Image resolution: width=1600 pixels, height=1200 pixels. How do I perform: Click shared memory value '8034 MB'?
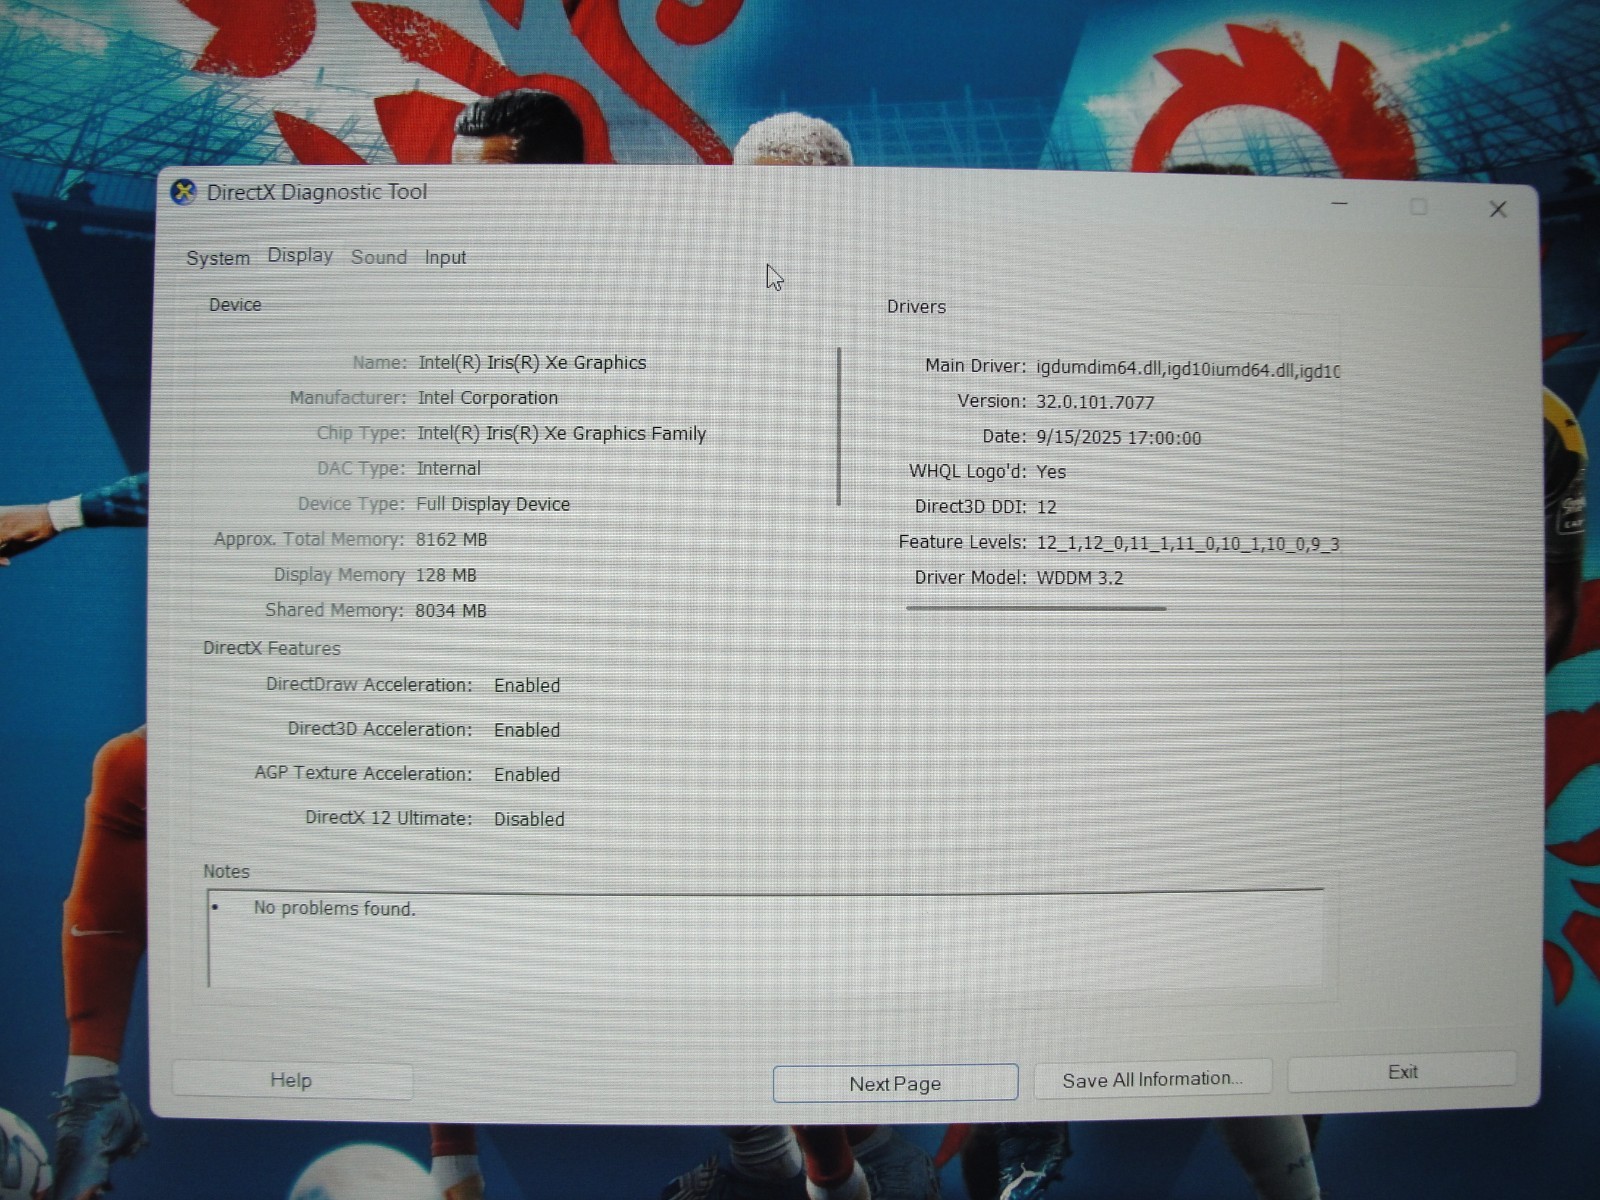tap(451, 611)
